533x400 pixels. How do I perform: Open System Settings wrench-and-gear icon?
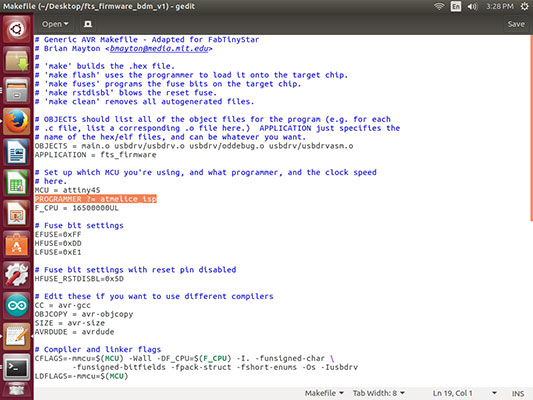tap(17, 275)
